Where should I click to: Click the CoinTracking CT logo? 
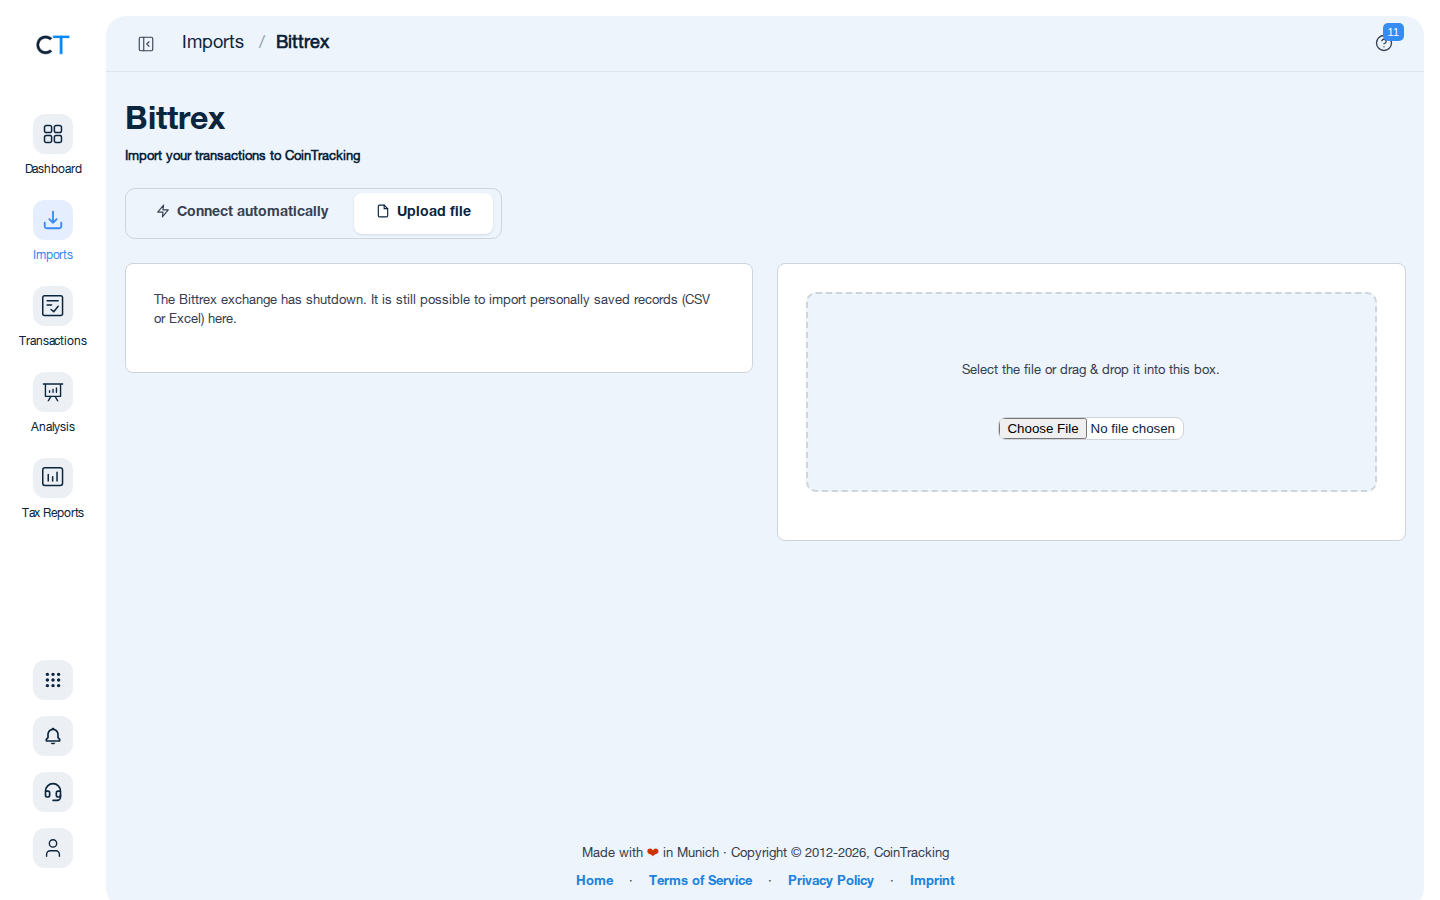[52, 45]
